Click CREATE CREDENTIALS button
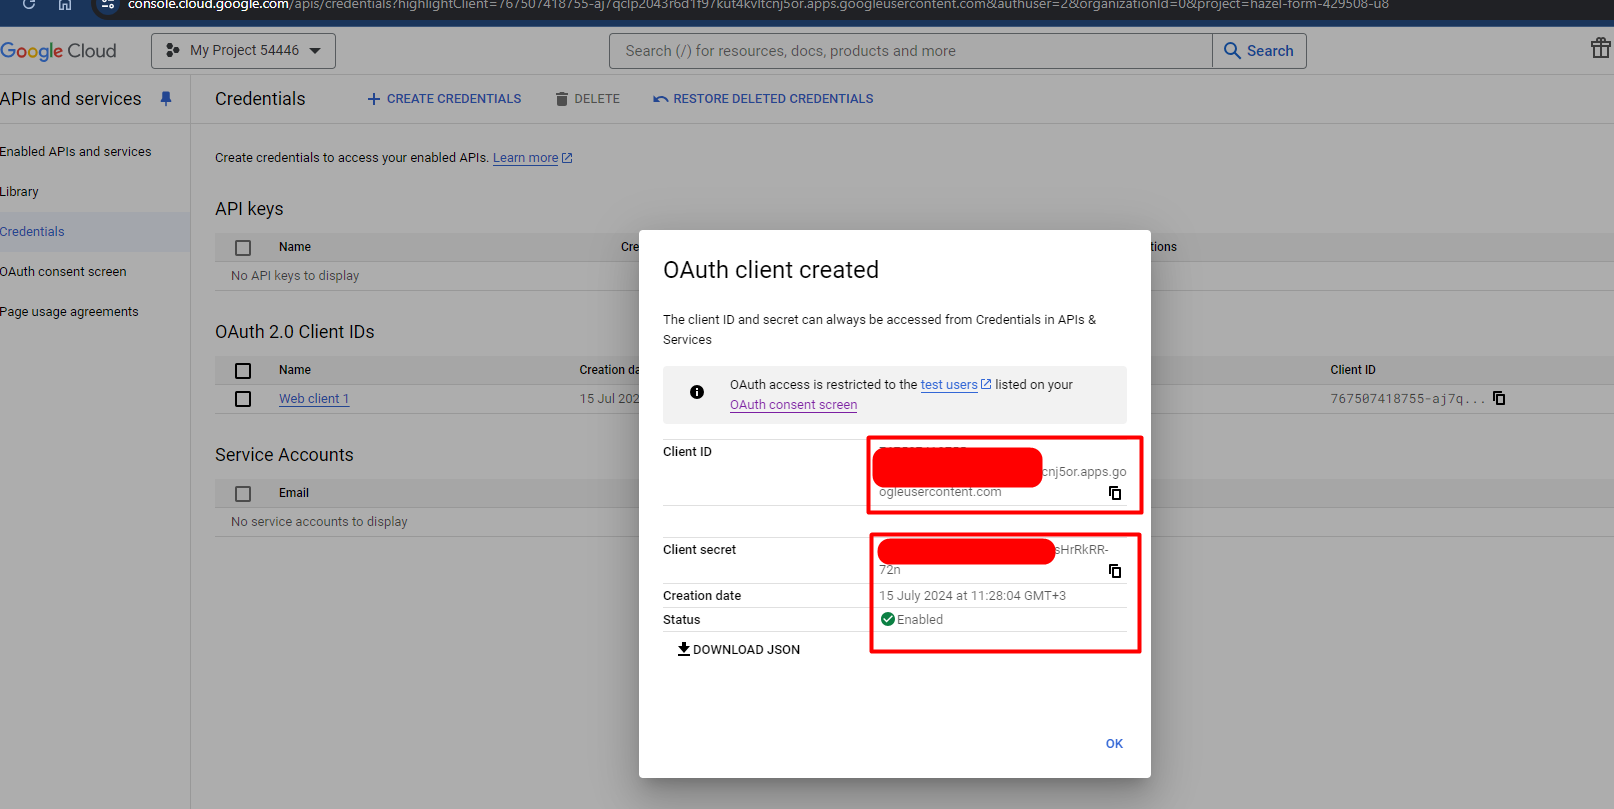Viewport: 1614px width, 809px height. pos(444,99)
